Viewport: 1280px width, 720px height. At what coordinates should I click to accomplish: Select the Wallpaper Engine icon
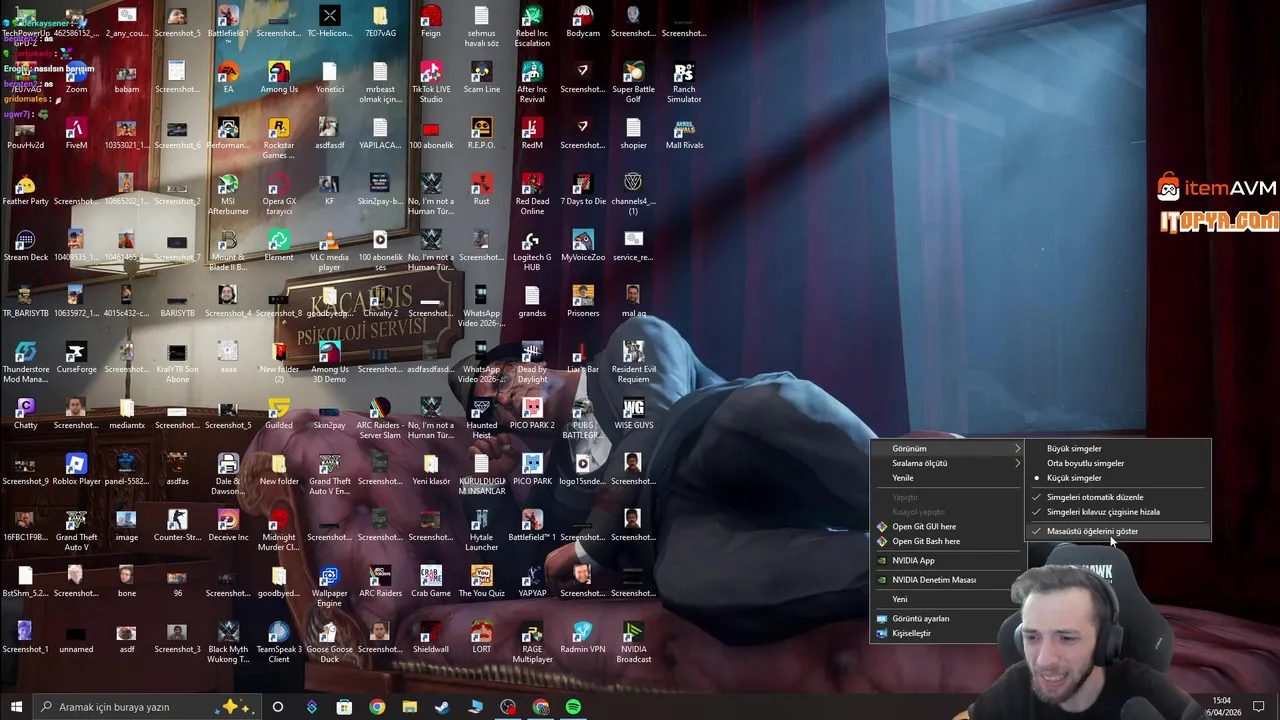[330, 585]
